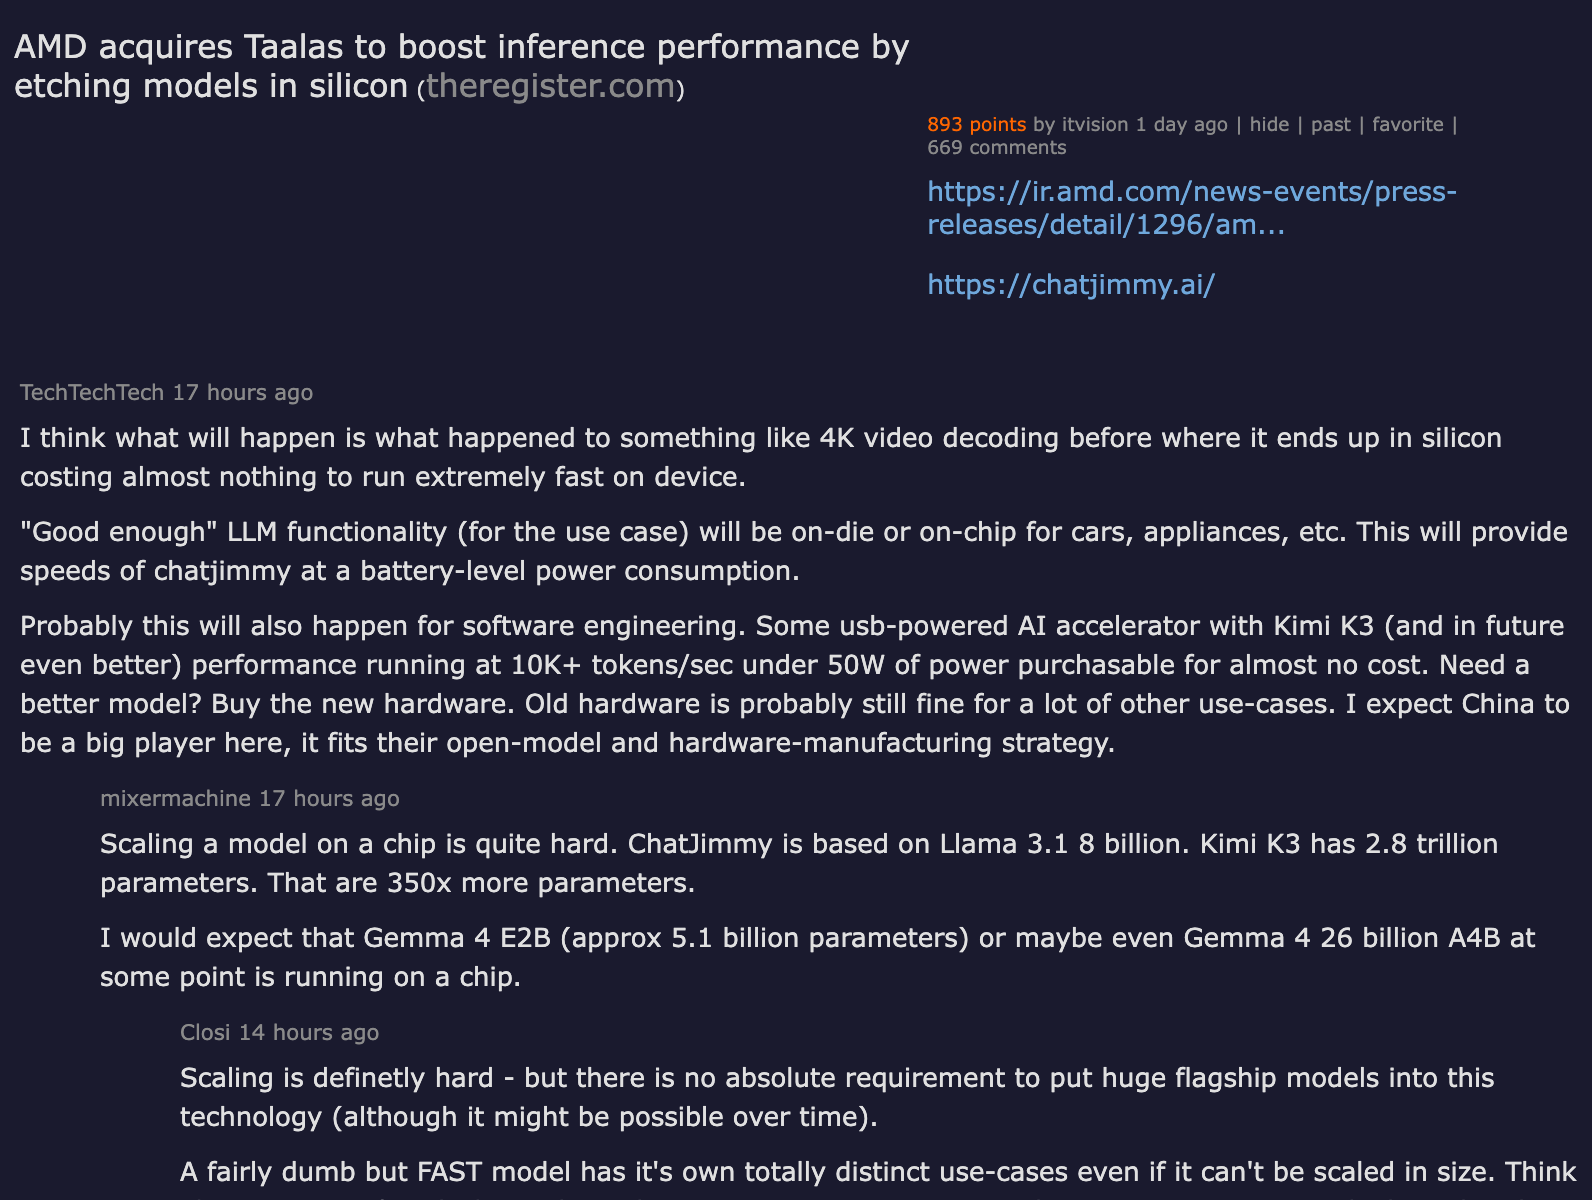View mixermachine's user profile
Viewport: 1592px width, 1200px height.
[175, 798]
